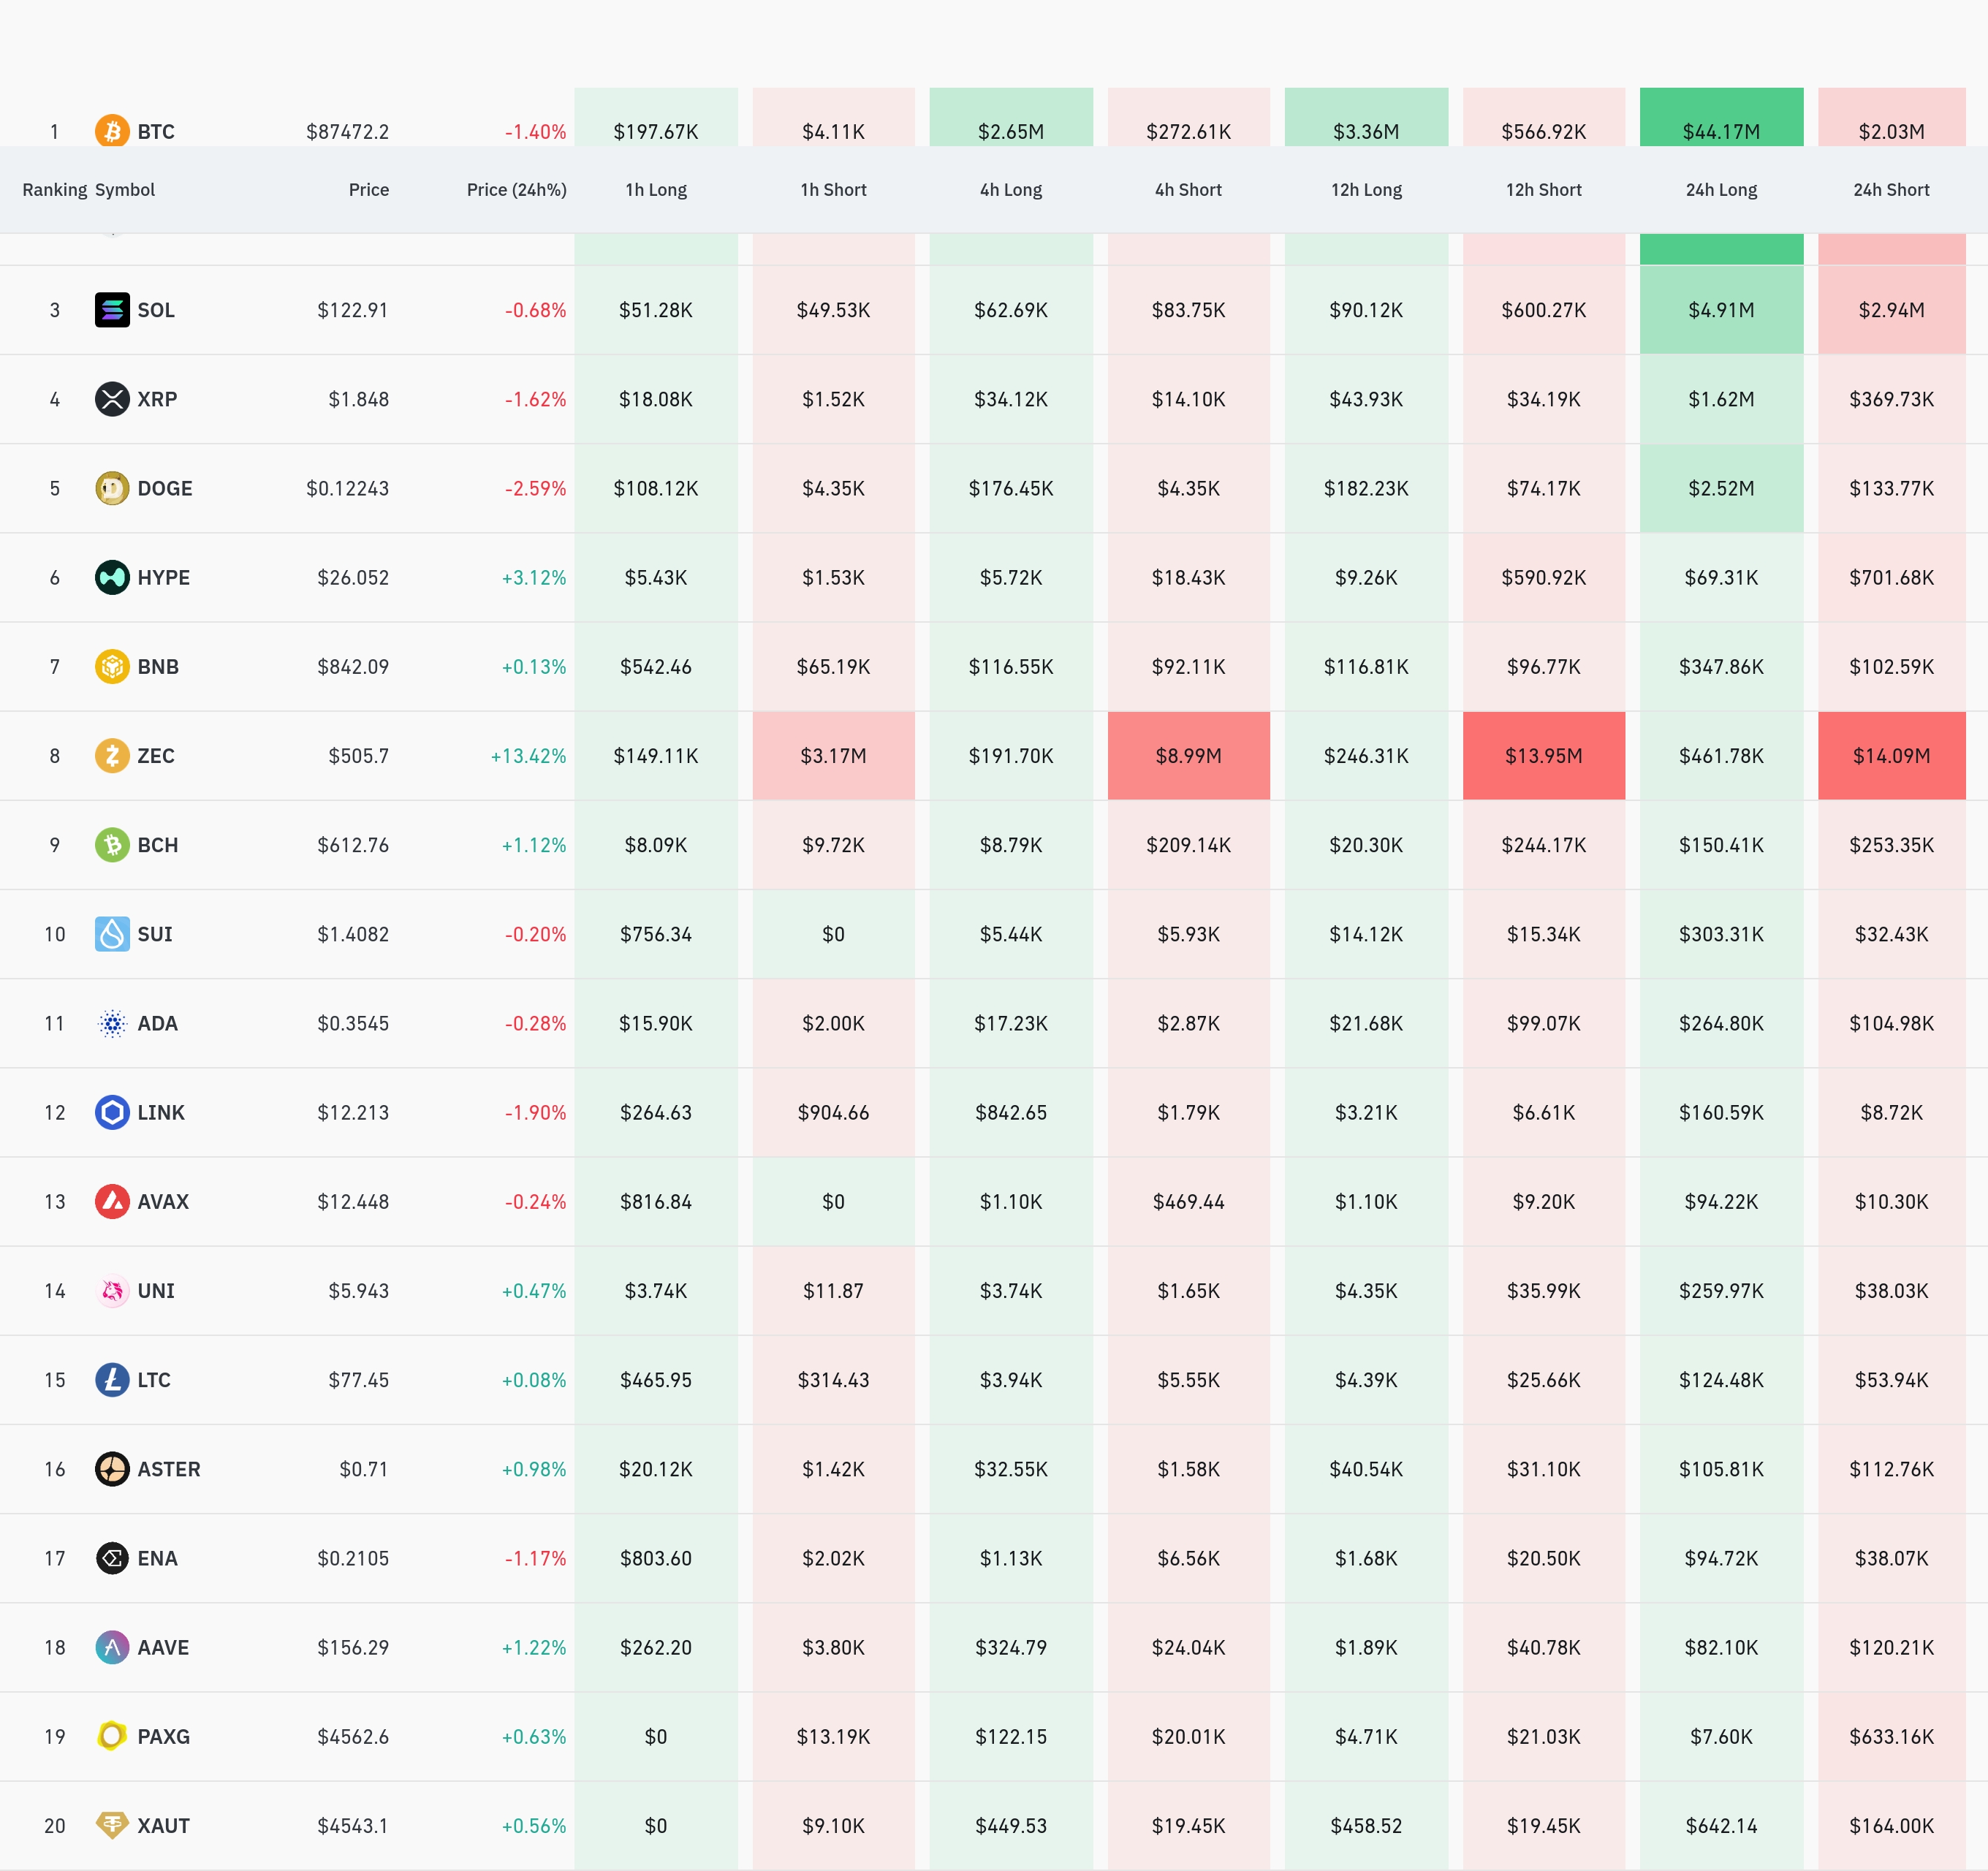The image size is (1988, 1871).
Task: Click the Ranking column header
Action: (54, 190)
